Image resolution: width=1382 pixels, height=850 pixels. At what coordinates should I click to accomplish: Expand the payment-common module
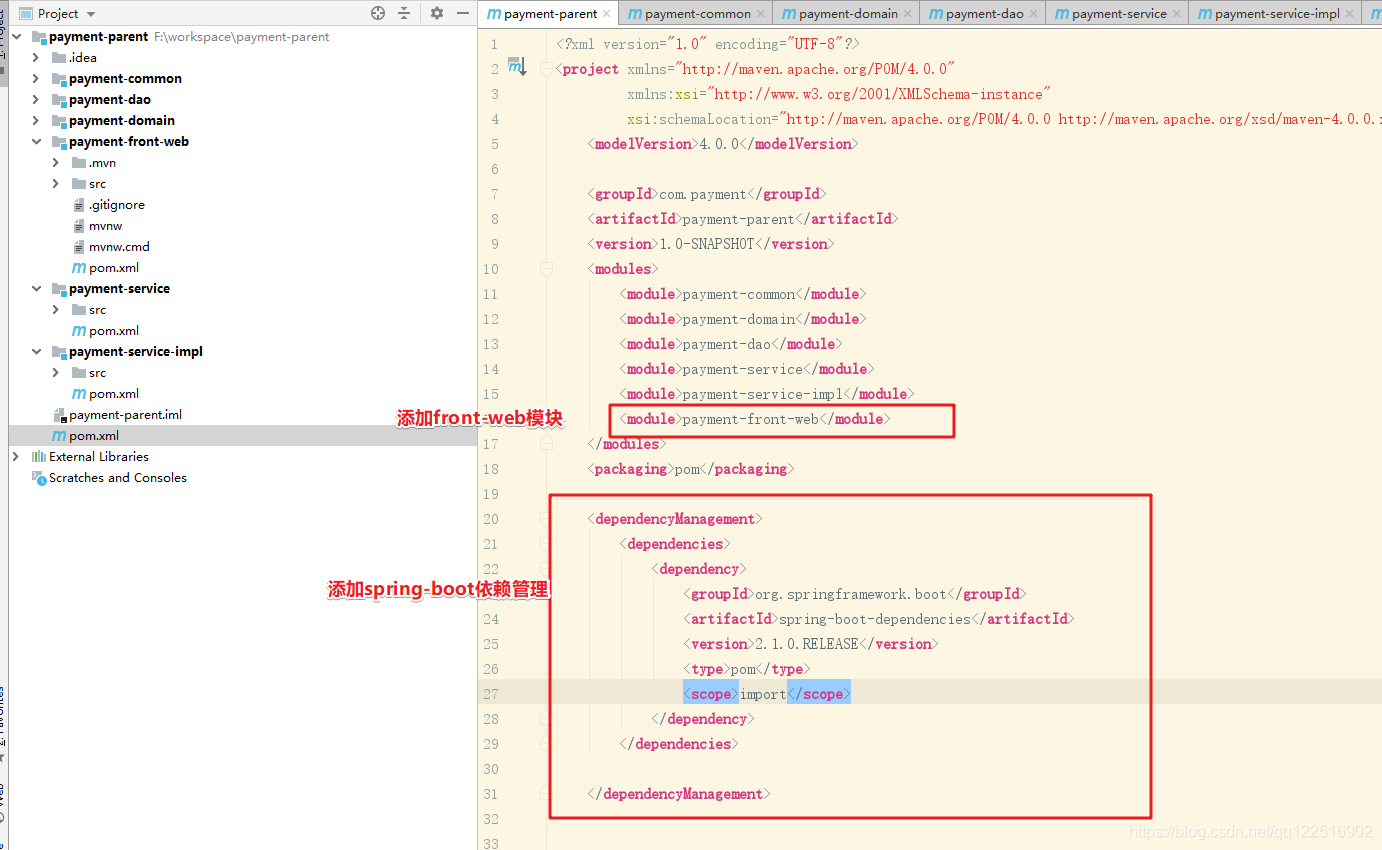(36, 79)
